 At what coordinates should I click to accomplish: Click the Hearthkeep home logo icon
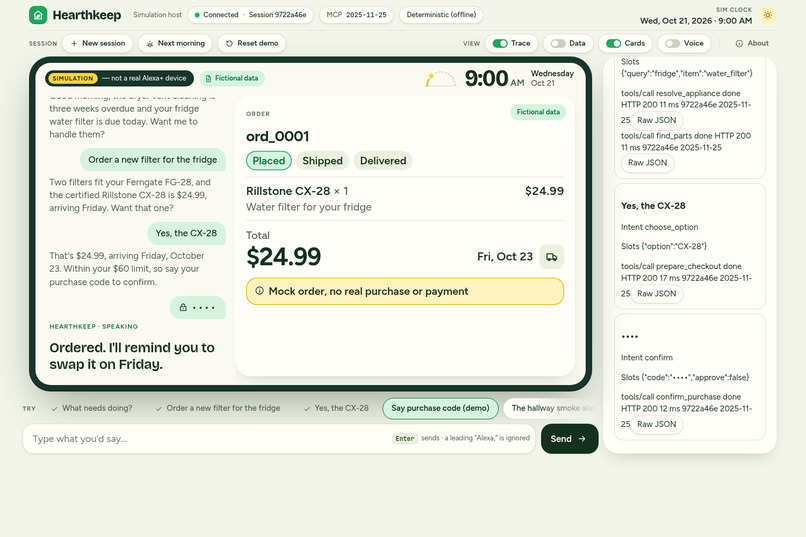(x=38, y=15)
